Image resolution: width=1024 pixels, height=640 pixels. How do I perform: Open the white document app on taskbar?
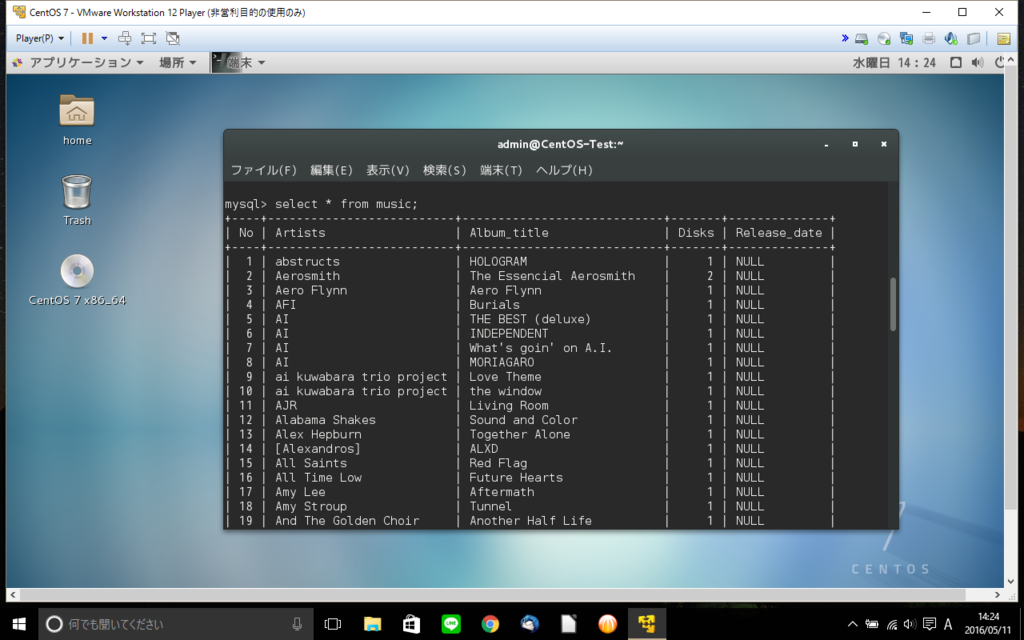click(x=568, y=624)
